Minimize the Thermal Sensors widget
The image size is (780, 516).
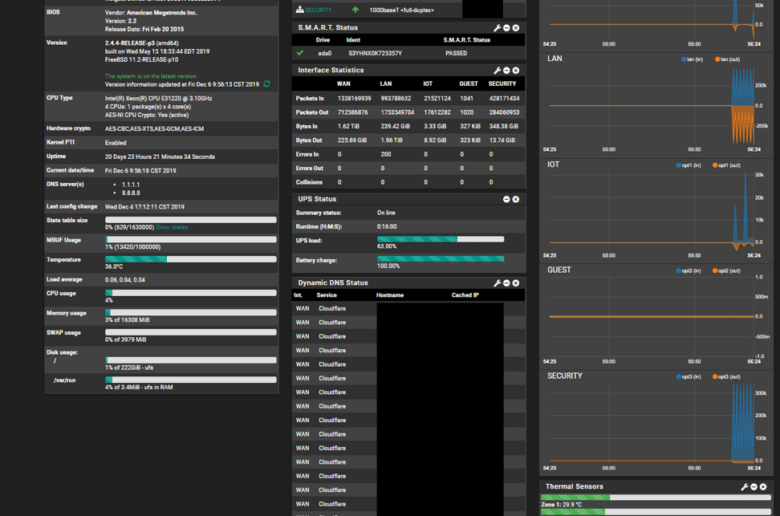pos(754,487)
